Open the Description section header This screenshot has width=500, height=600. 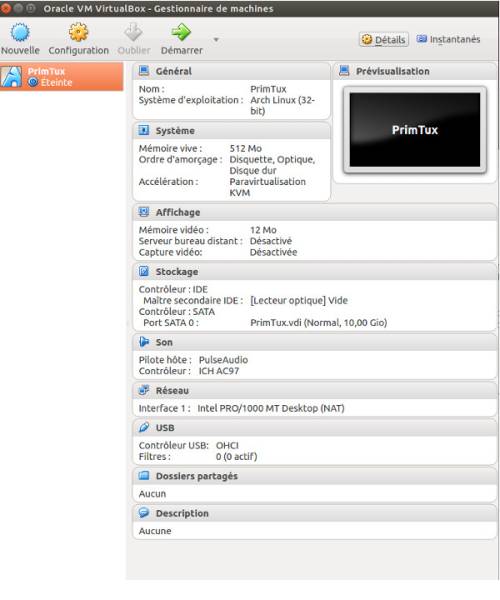pyautogui.click(x=314, y=513)
